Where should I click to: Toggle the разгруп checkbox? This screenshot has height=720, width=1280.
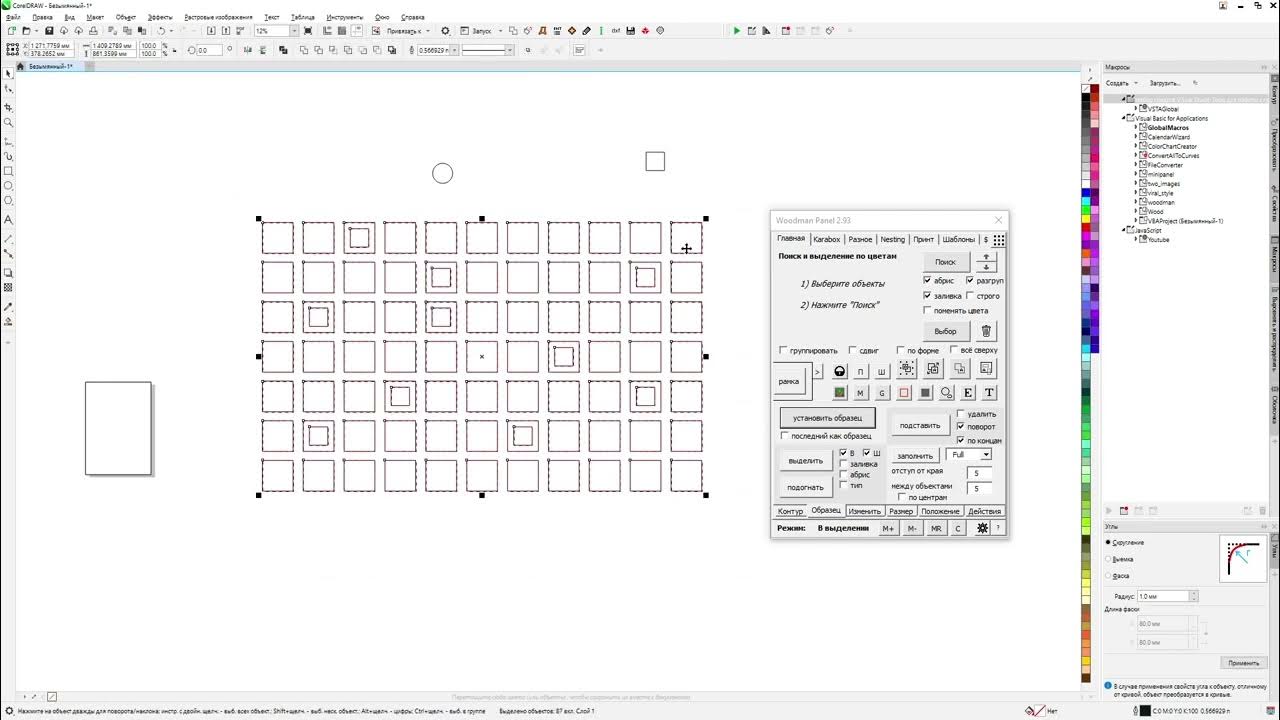970,281
